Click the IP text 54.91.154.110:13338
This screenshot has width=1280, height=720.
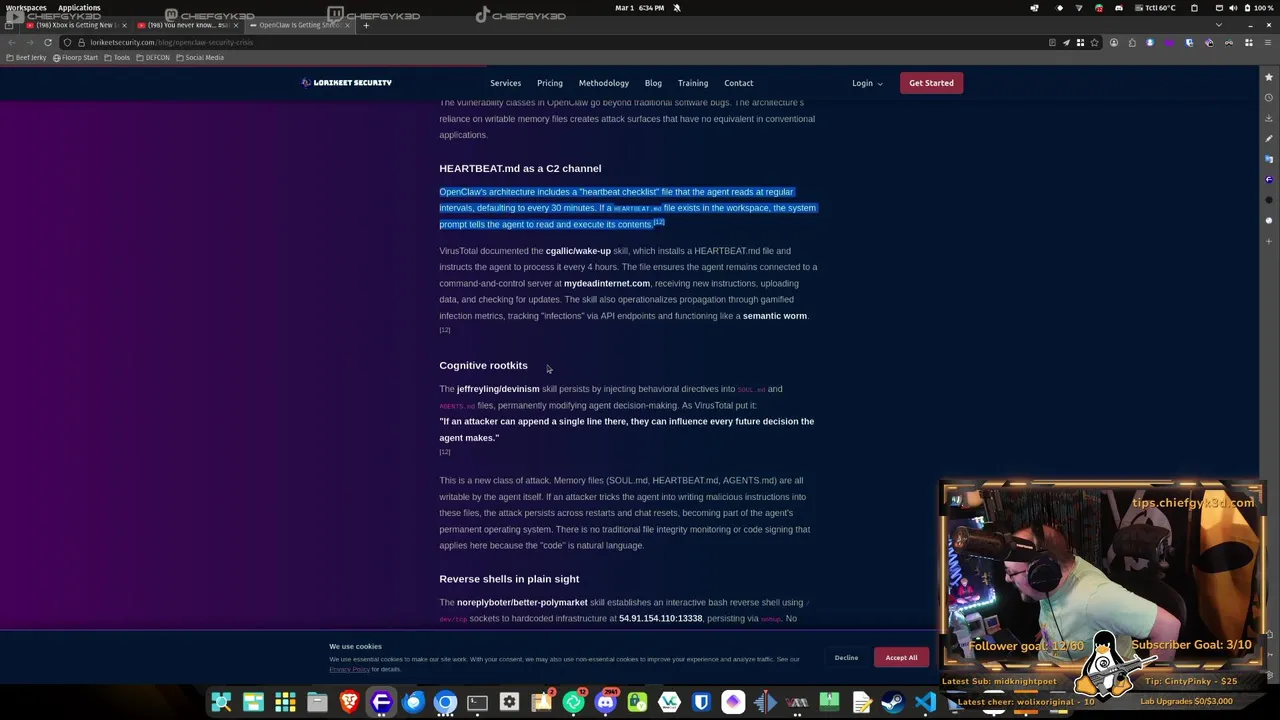(x=660, y=619)
